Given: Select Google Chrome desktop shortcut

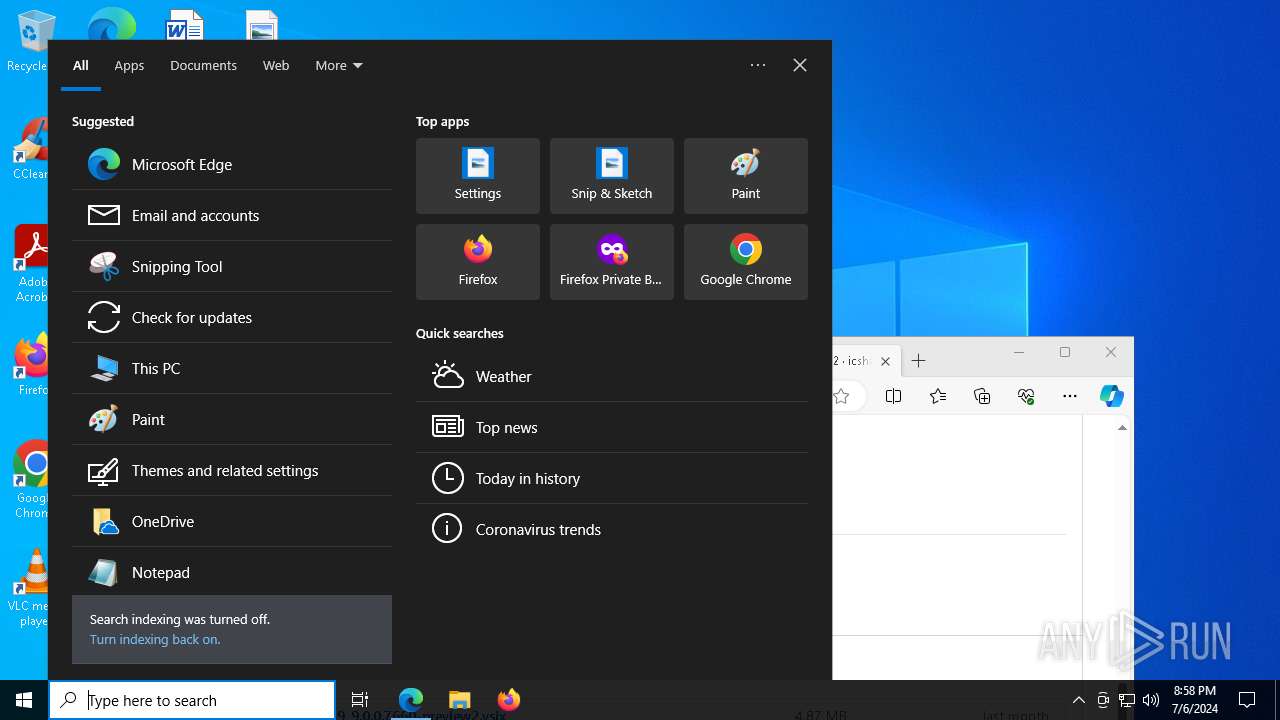Looking at the screenshot, I should pos(30,479).
